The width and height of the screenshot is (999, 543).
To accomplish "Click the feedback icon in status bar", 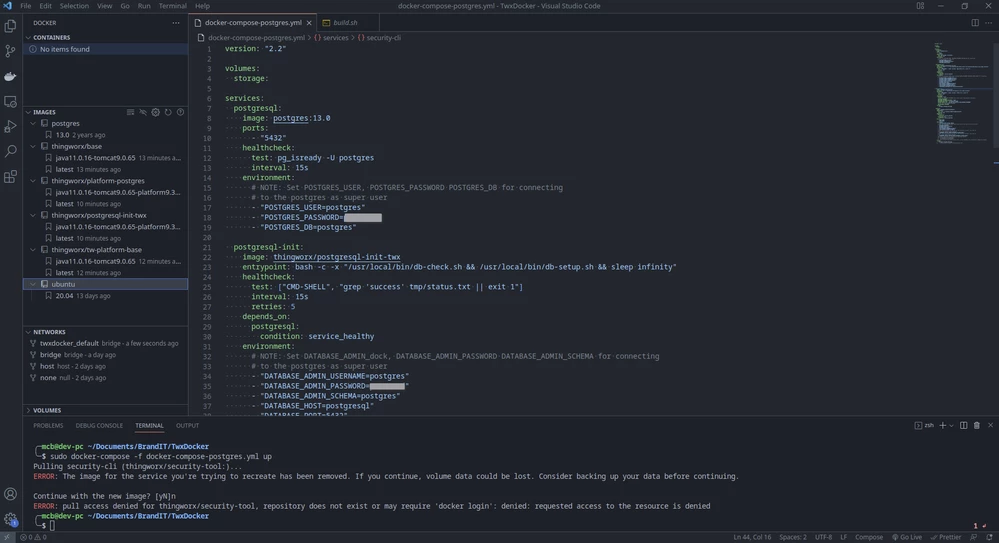I will pyautogui.click(x=974, y=537).
